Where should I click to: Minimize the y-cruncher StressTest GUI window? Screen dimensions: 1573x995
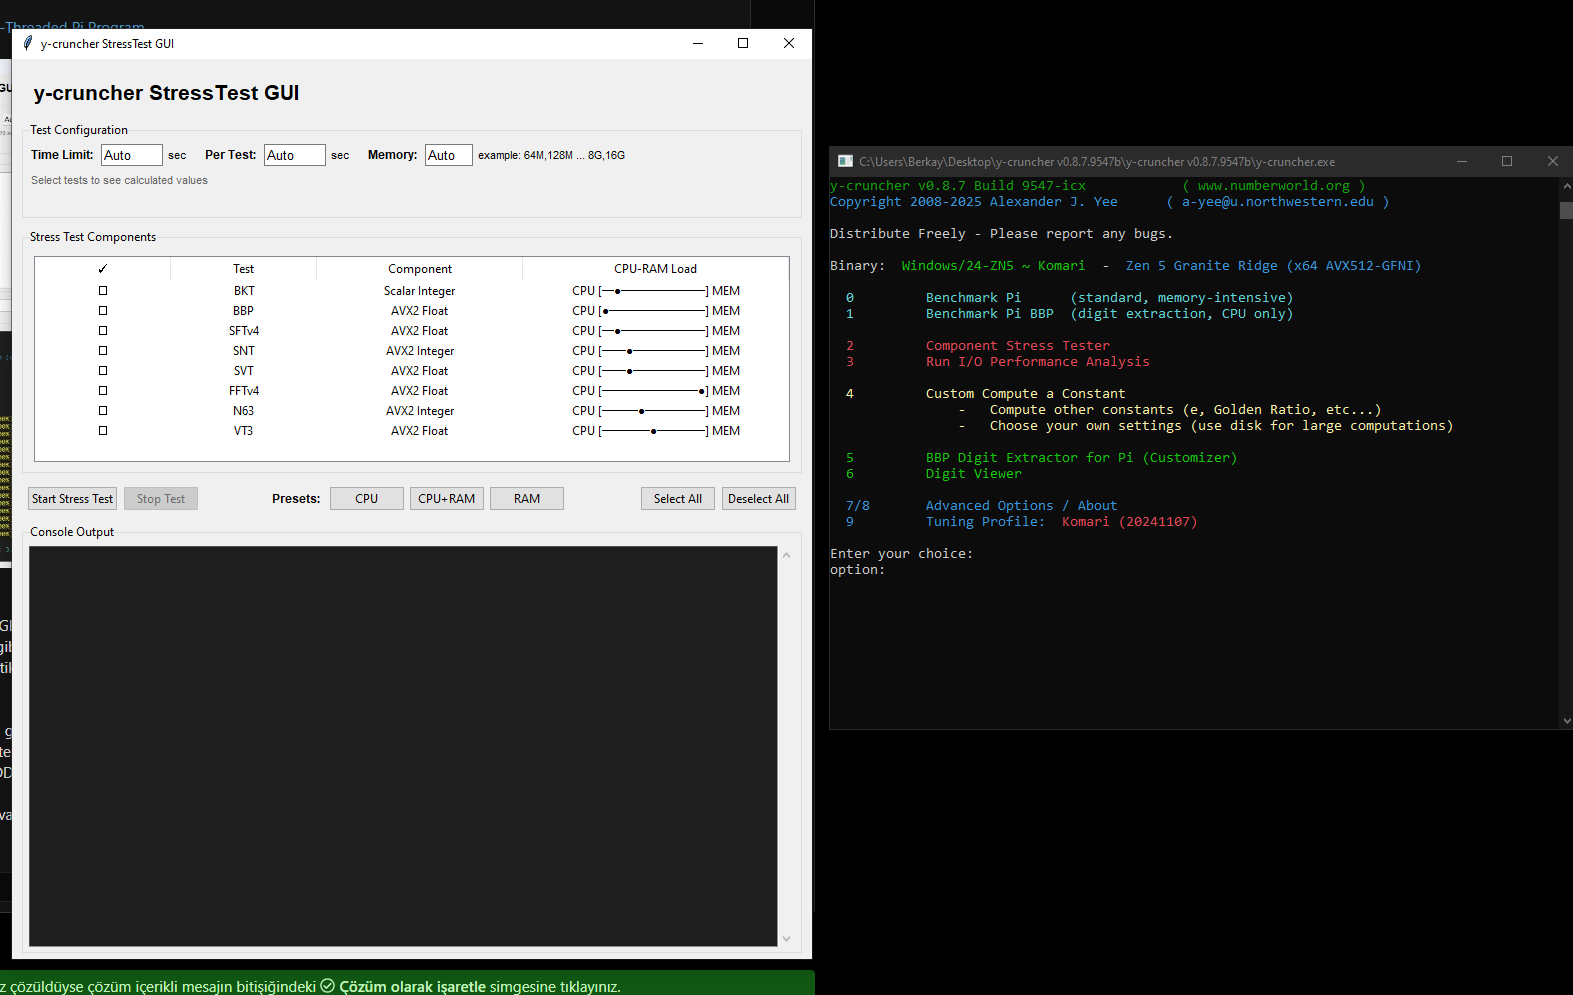[698, 43]
